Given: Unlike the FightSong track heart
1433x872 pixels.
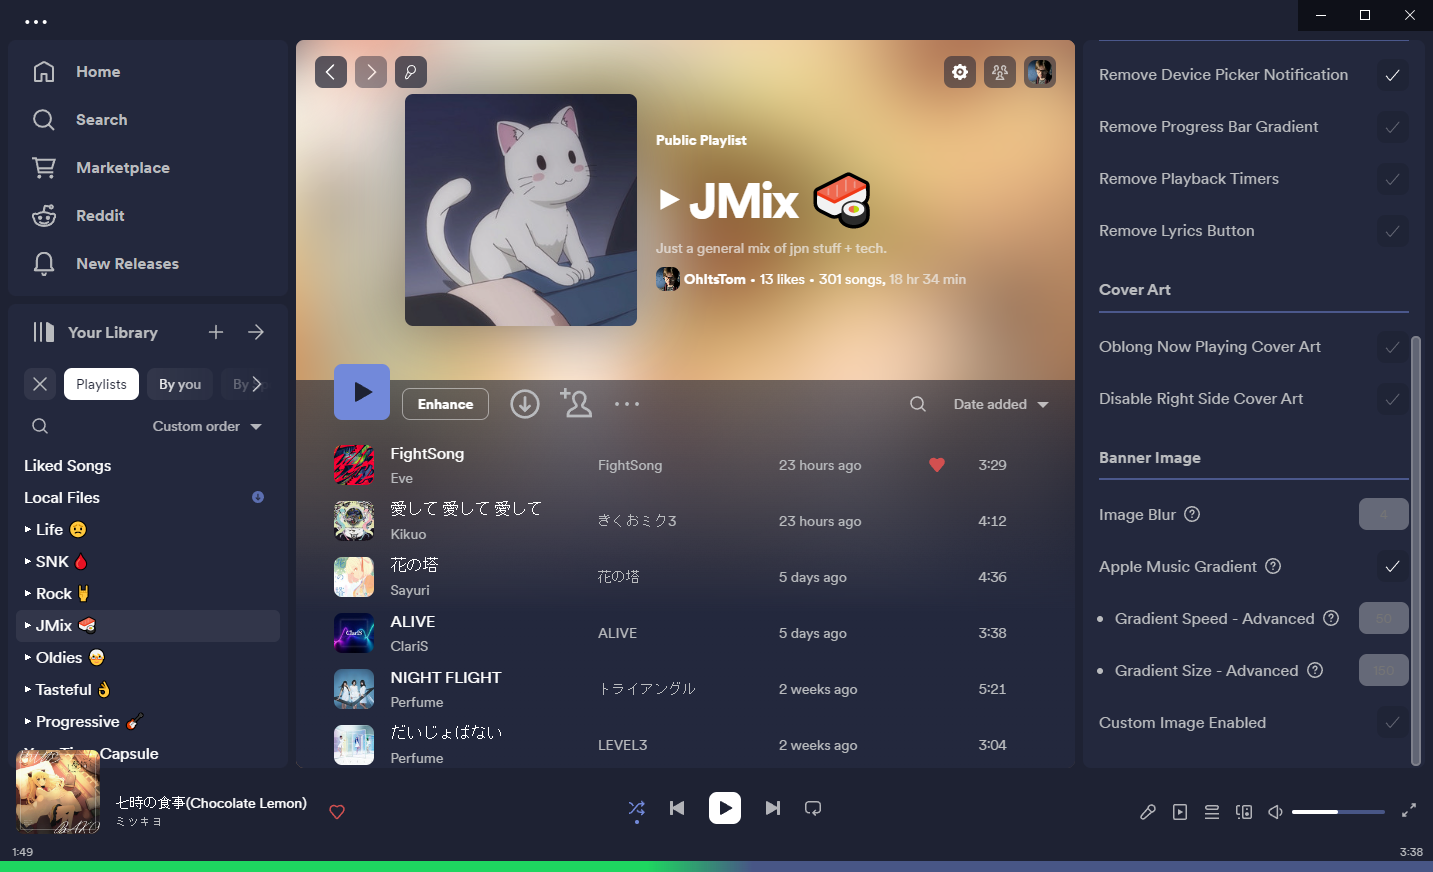Looking at the screenshot, I should click(x=937, y=465).
